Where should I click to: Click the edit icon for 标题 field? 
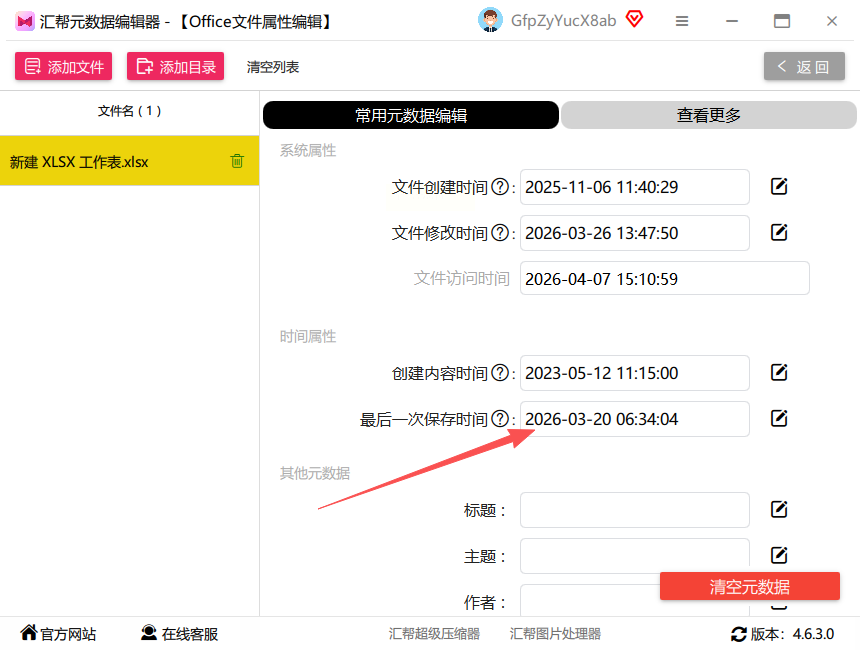(x=779, y=510)
